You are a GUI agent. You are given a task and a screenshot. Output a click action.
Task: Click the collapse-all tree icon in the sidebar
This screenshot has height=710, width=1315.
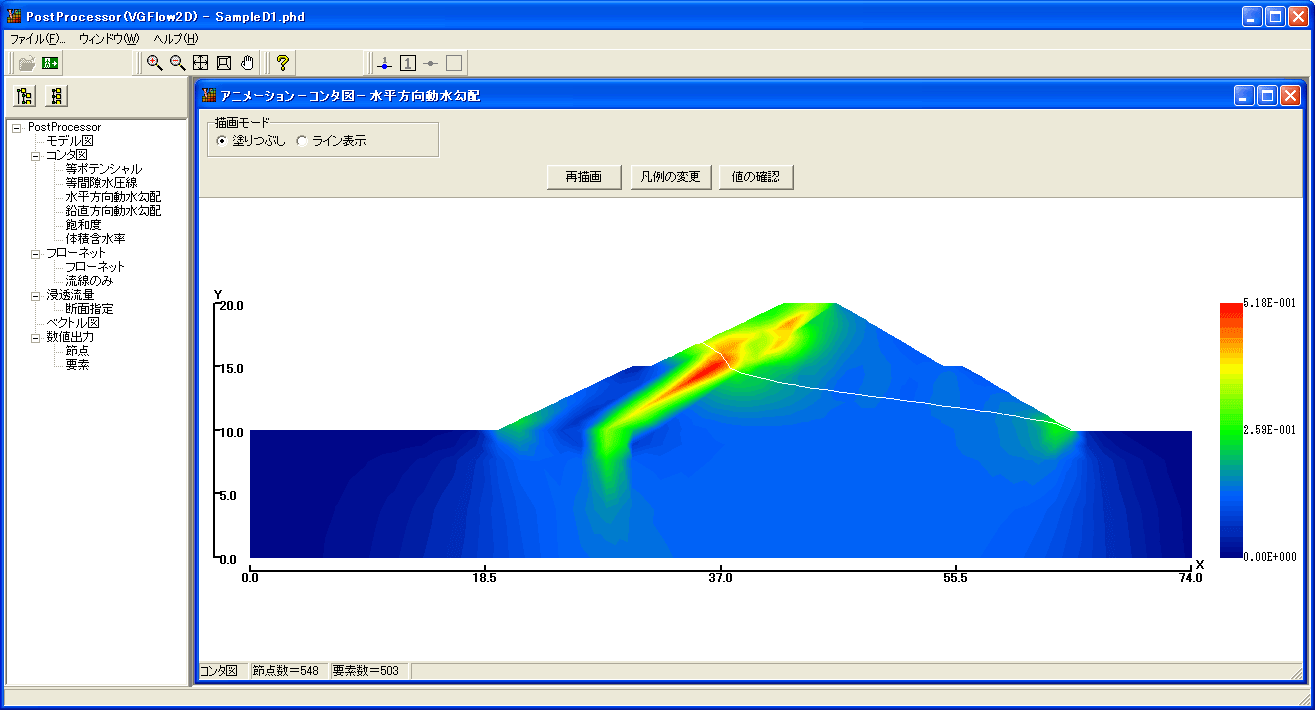coord(57,96)
